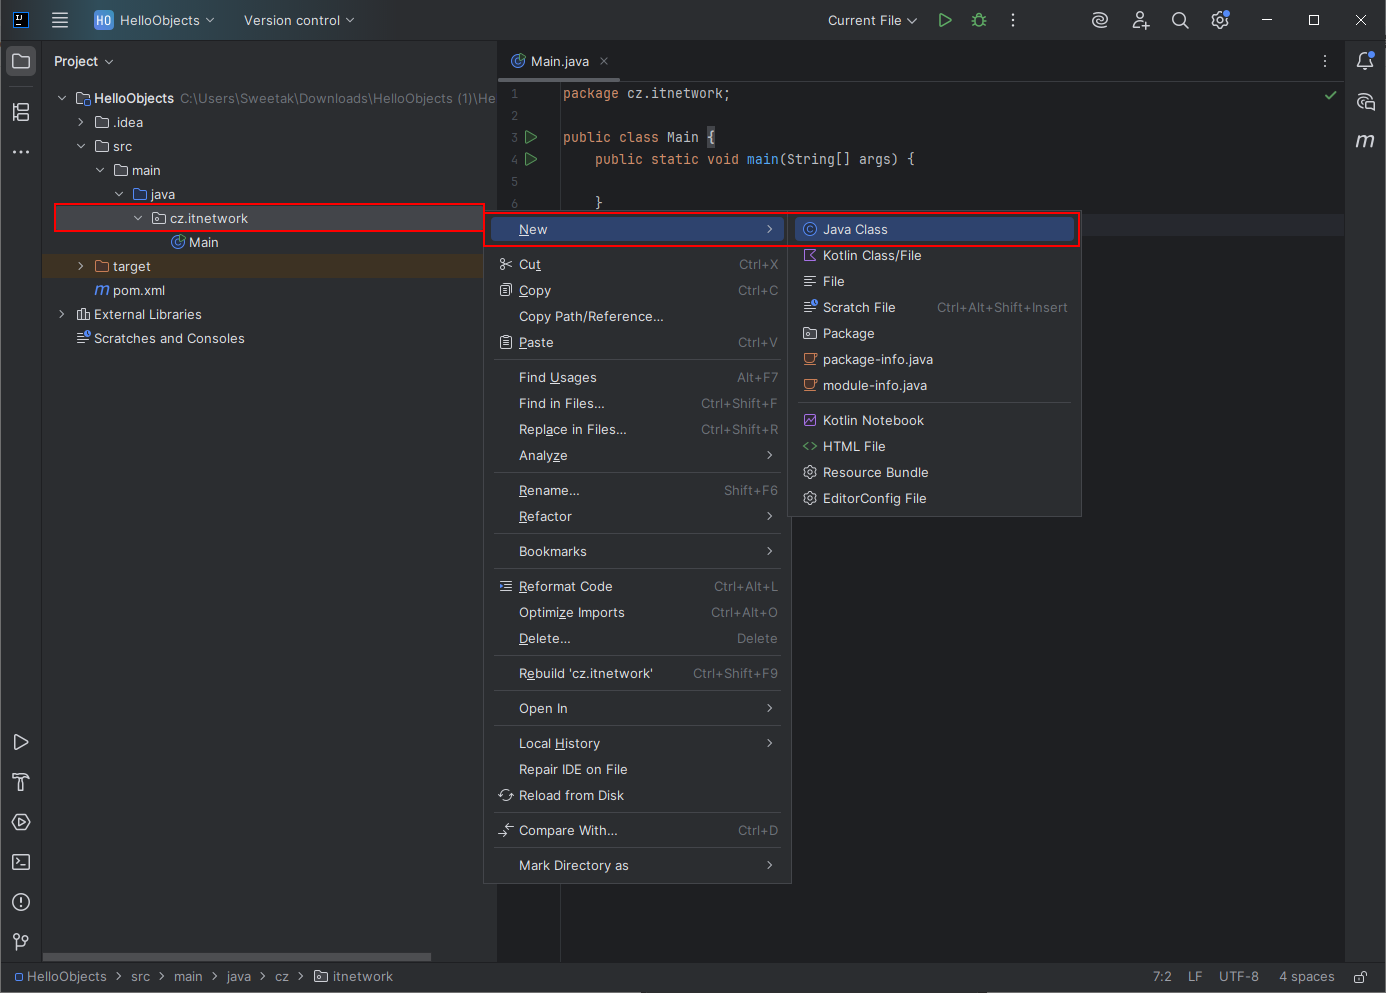Expand External Libraries node

[62, 314]
